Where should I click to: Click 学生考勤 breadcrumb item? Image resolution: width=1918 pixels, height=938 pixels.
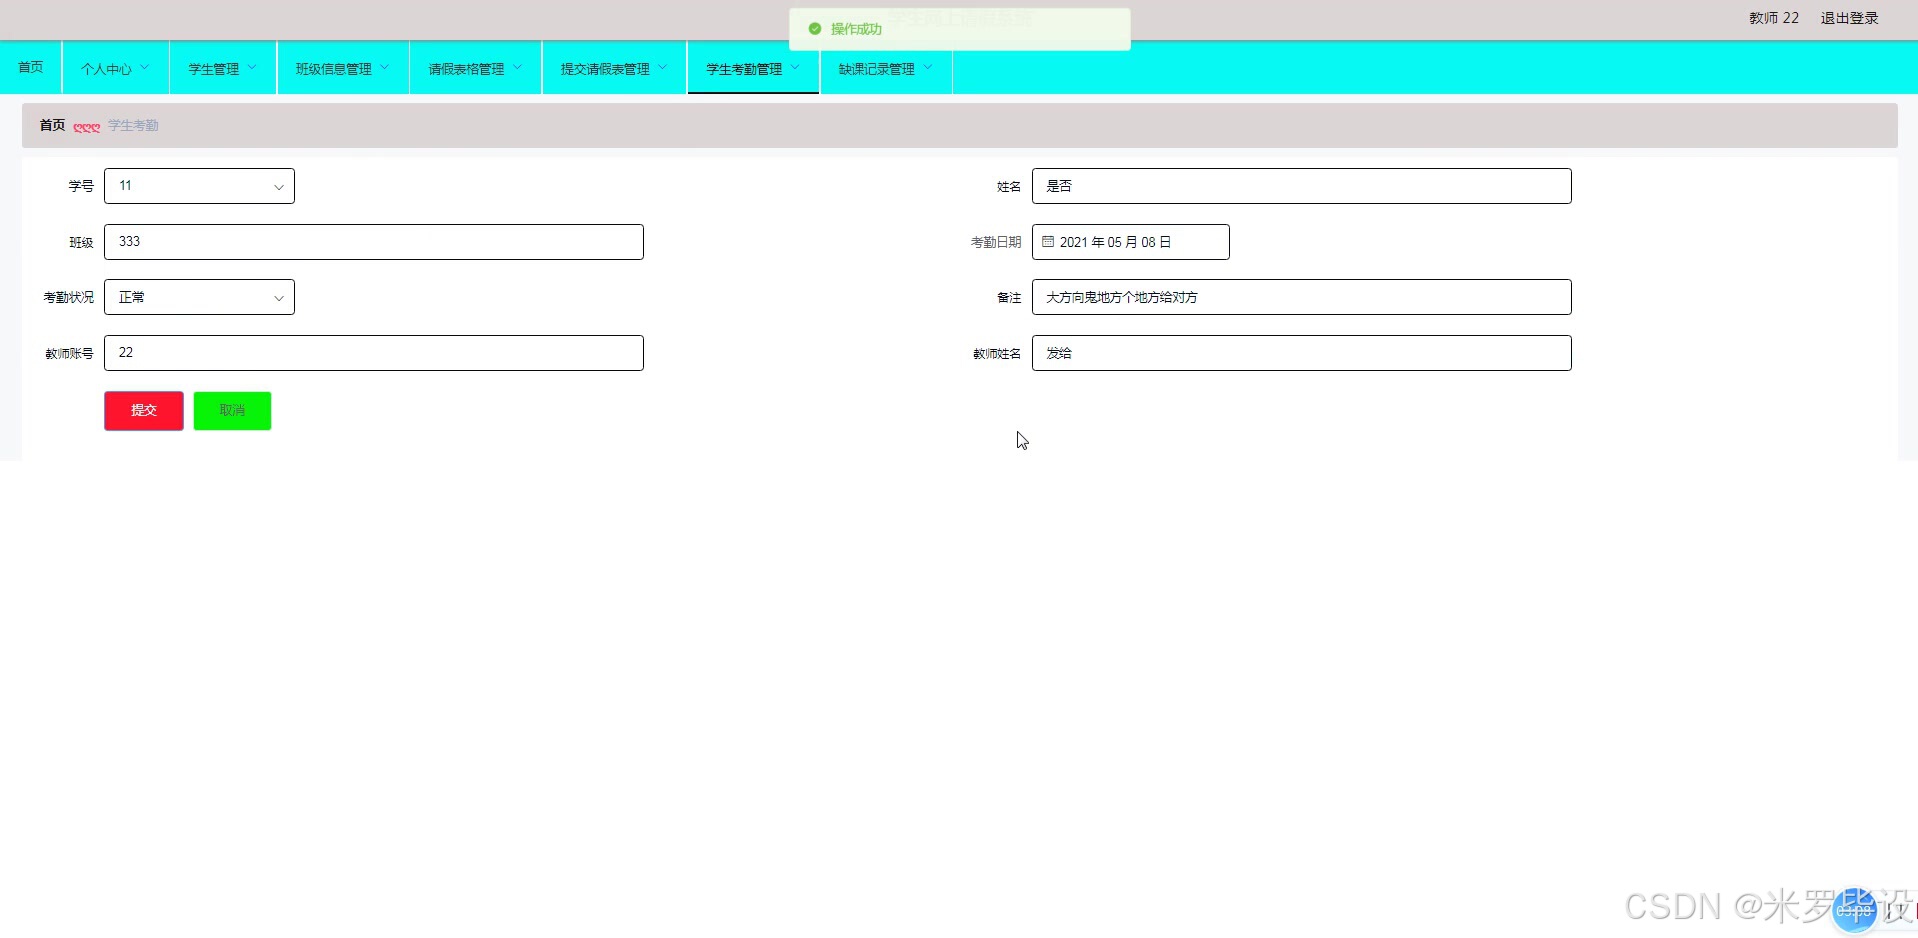coord(133,125)
